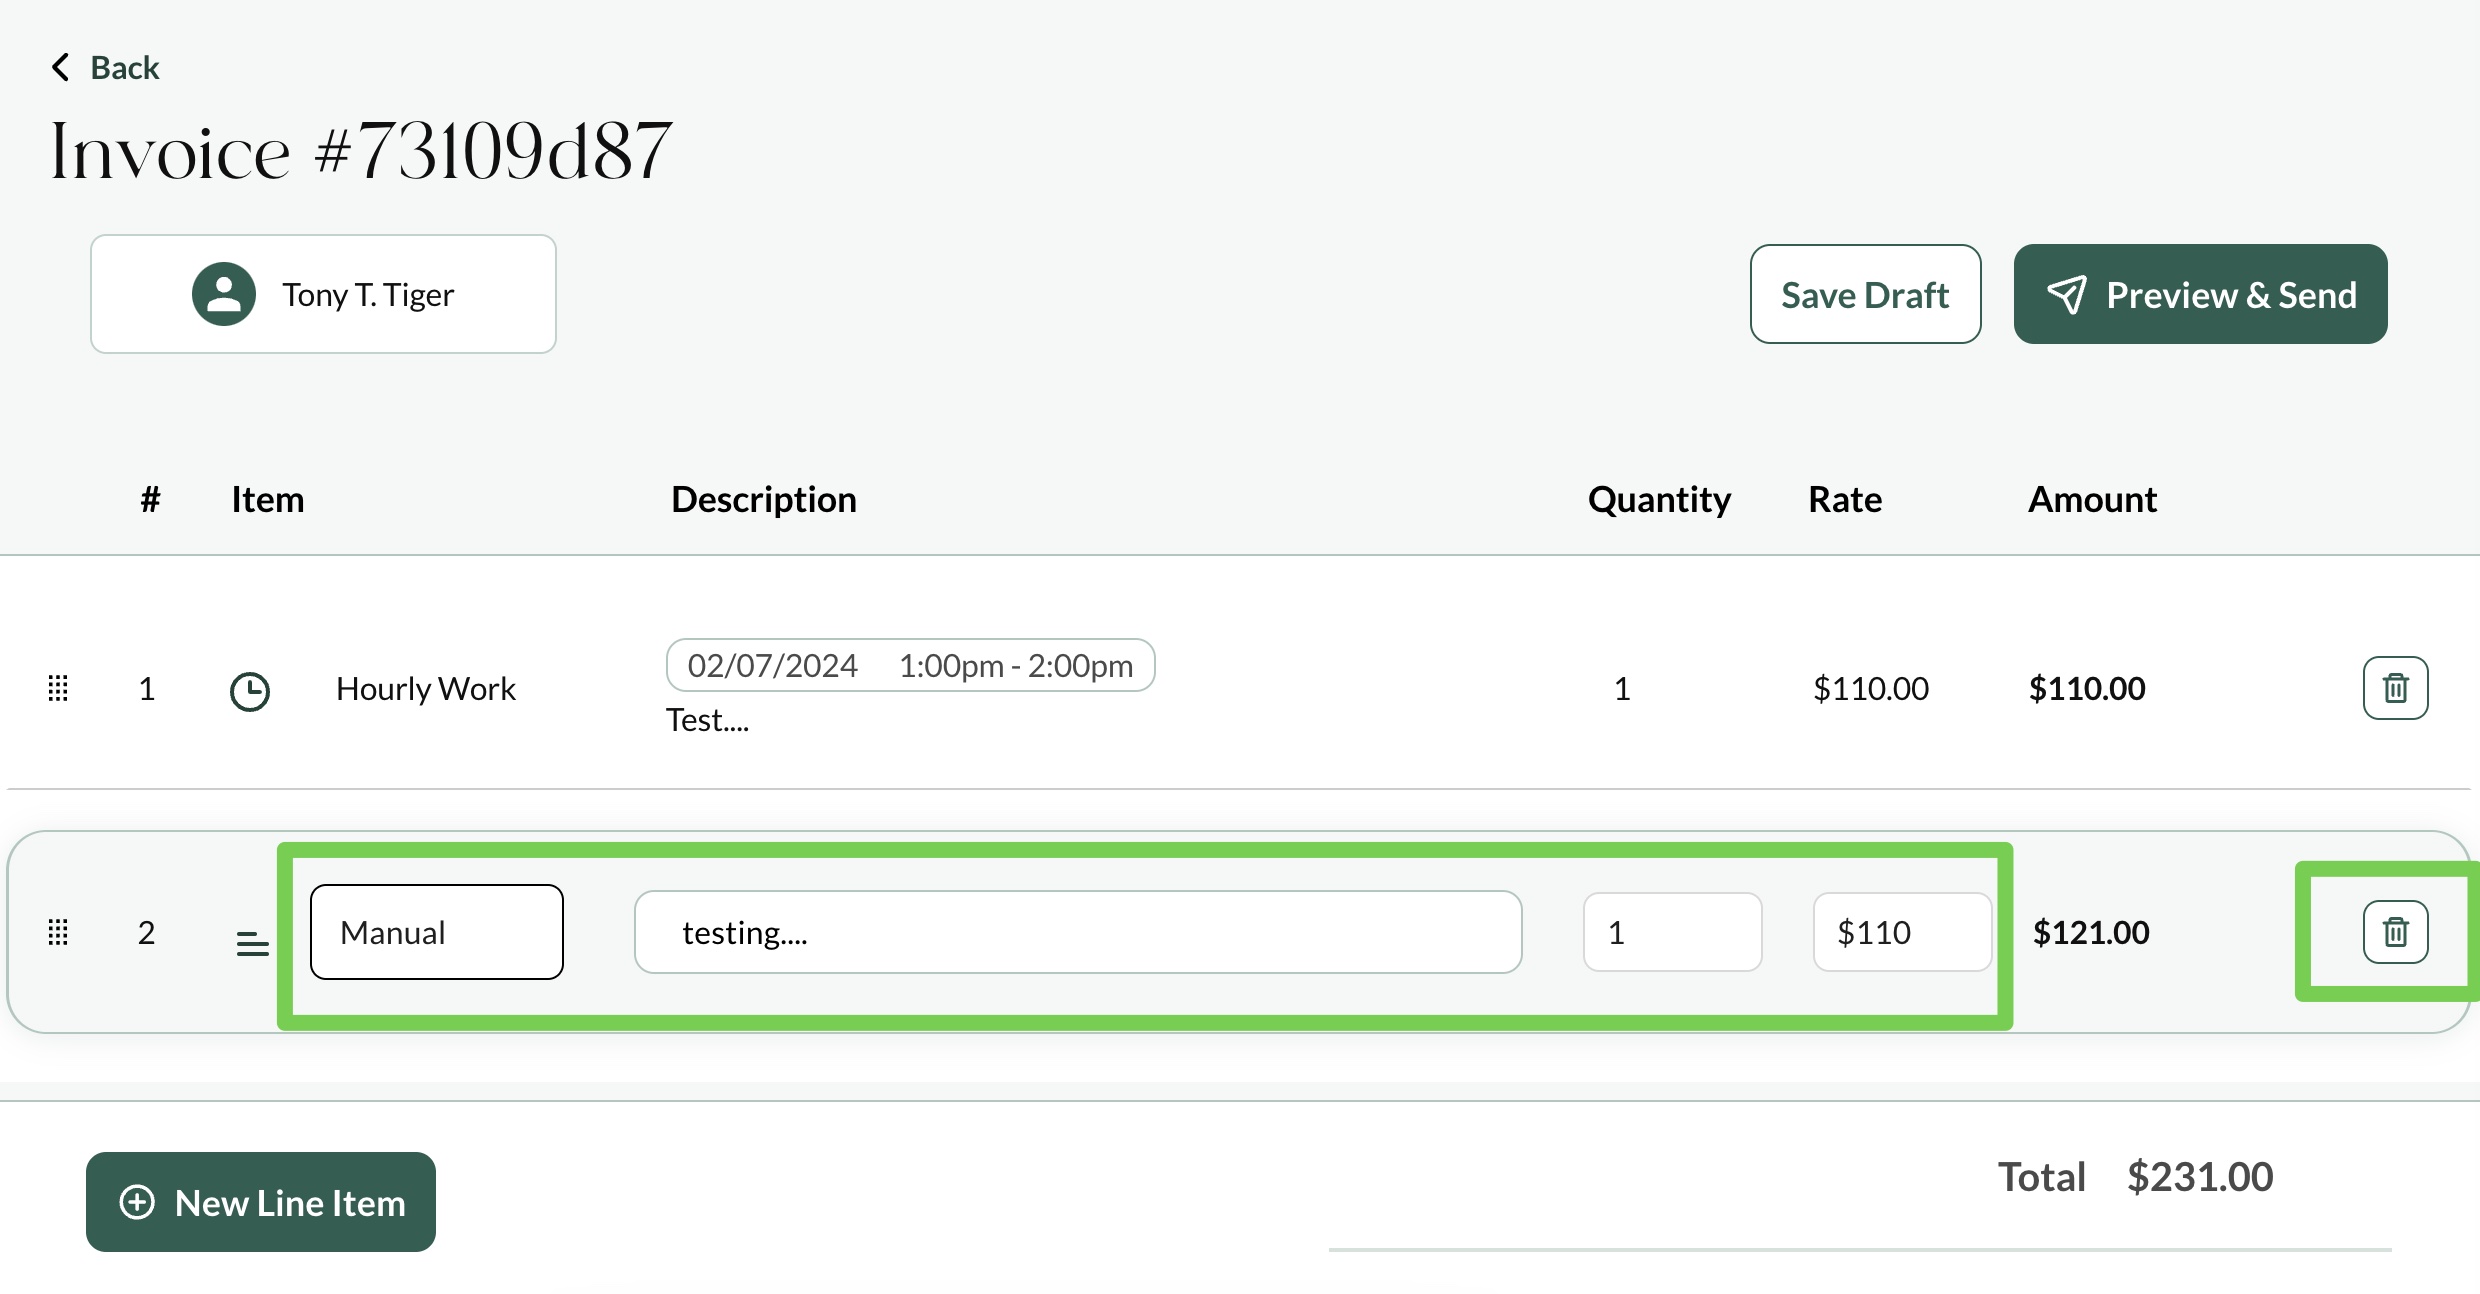Edit the quantity field for item 2
The height and width of the screenshot is (1294, 2480).
(x=1671, y=932)
